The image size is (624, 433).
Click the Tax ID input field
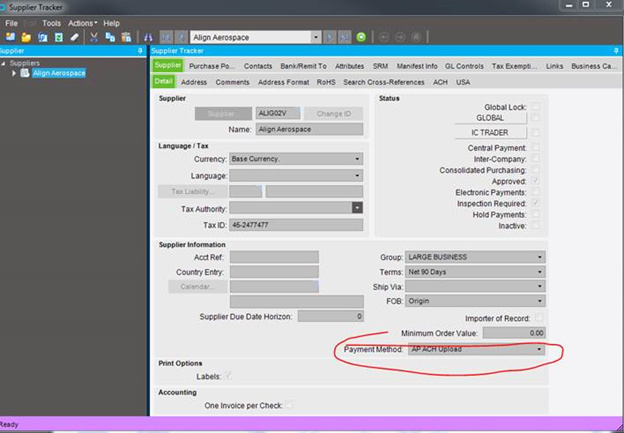pos(295,225)
